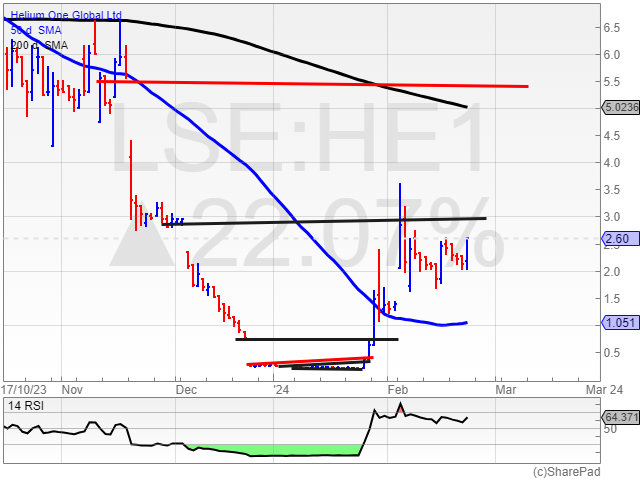This screenshot has height=480, width=640.
Task: Select the black trend line near 3.0
Action: (324, 221)
